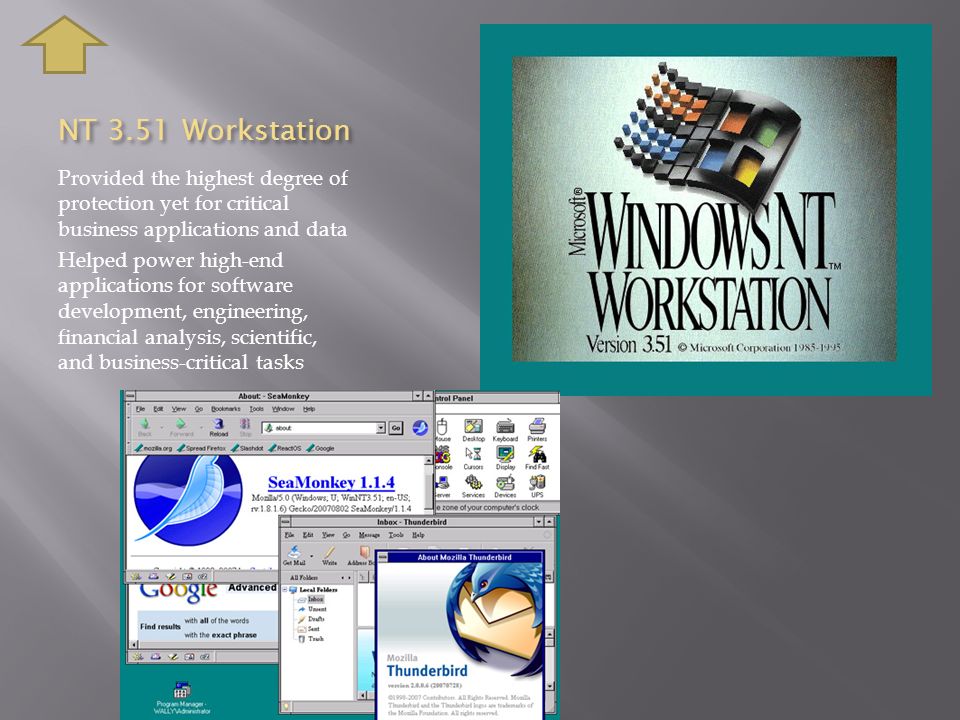Click the large SeaMonkey logo on about page
The image size is (960, 720).
(188, 500)
